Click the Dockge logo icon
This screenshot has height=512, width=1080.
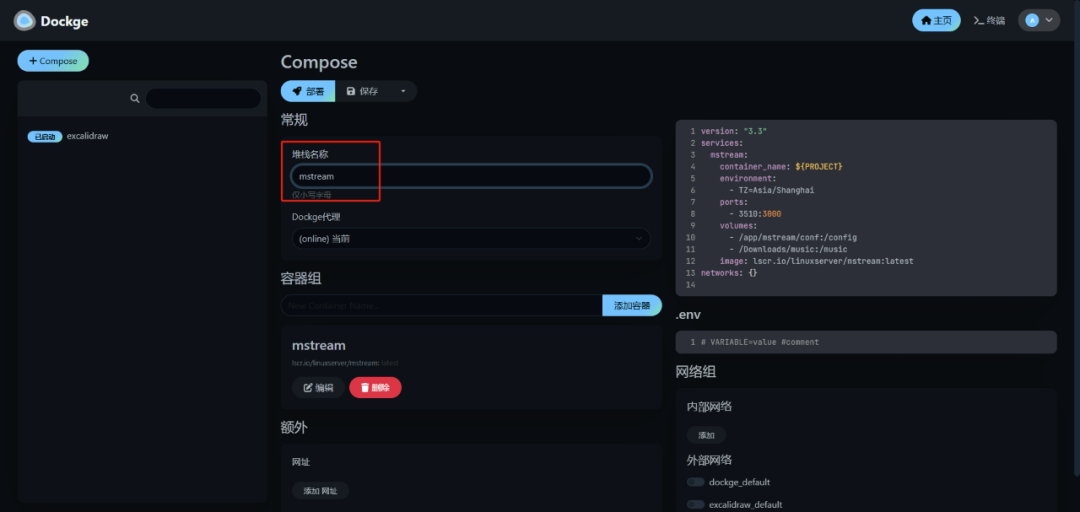pyautogui.click(x=25, y=21)
